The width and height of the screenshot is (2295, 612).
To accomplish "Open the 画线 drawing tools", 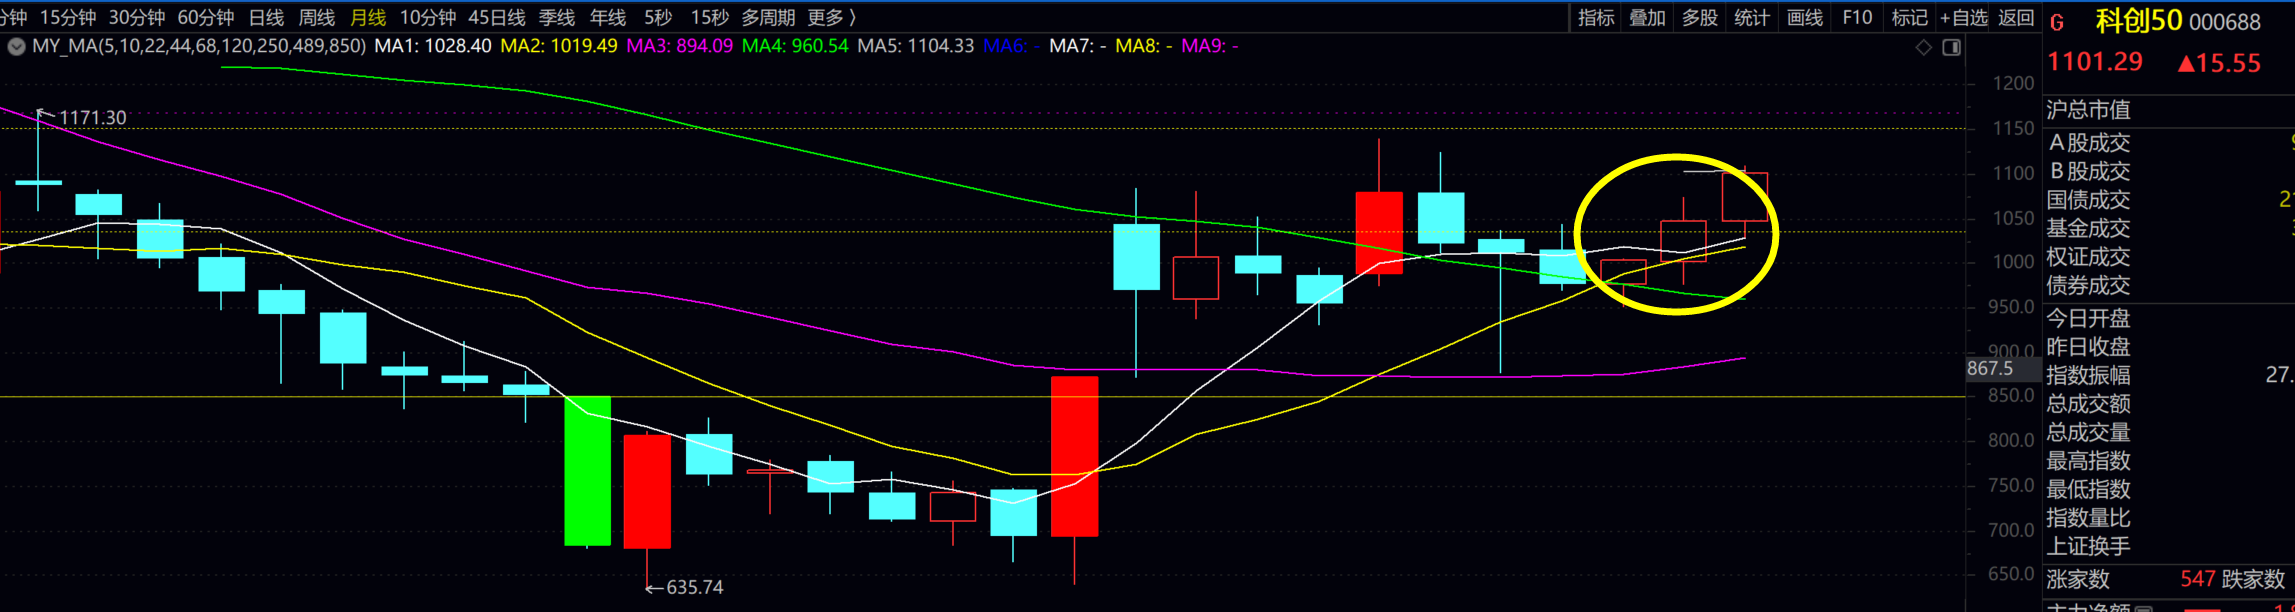I will click(x=1804, y=17).
